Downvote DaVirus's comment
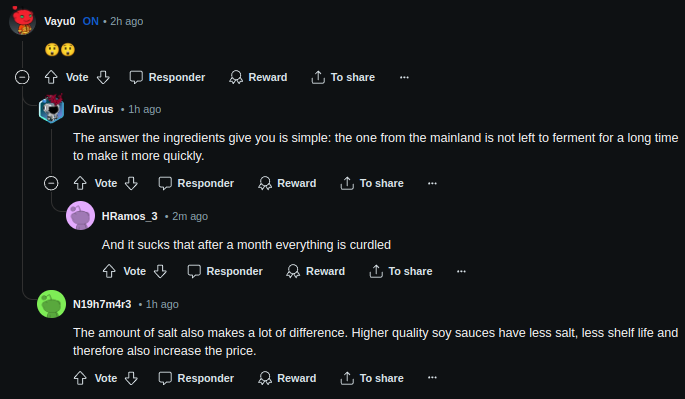 tap(131, 183)
